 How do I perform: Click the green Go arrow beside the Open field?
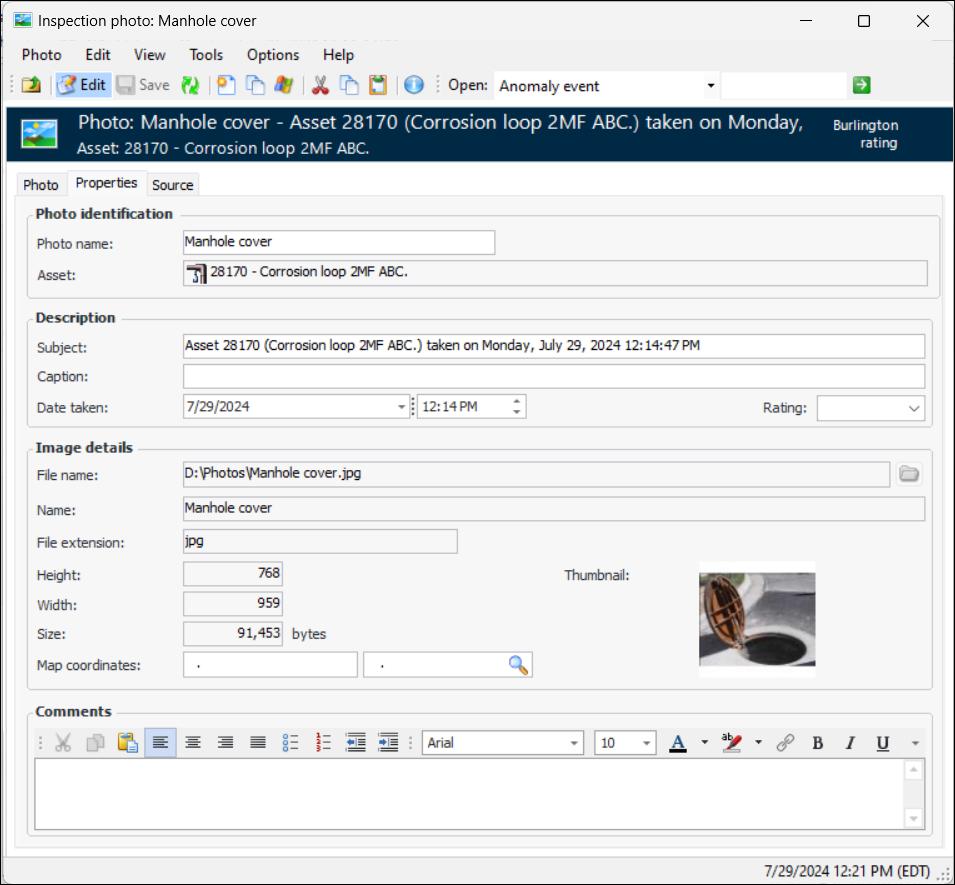tap(862, 86)
